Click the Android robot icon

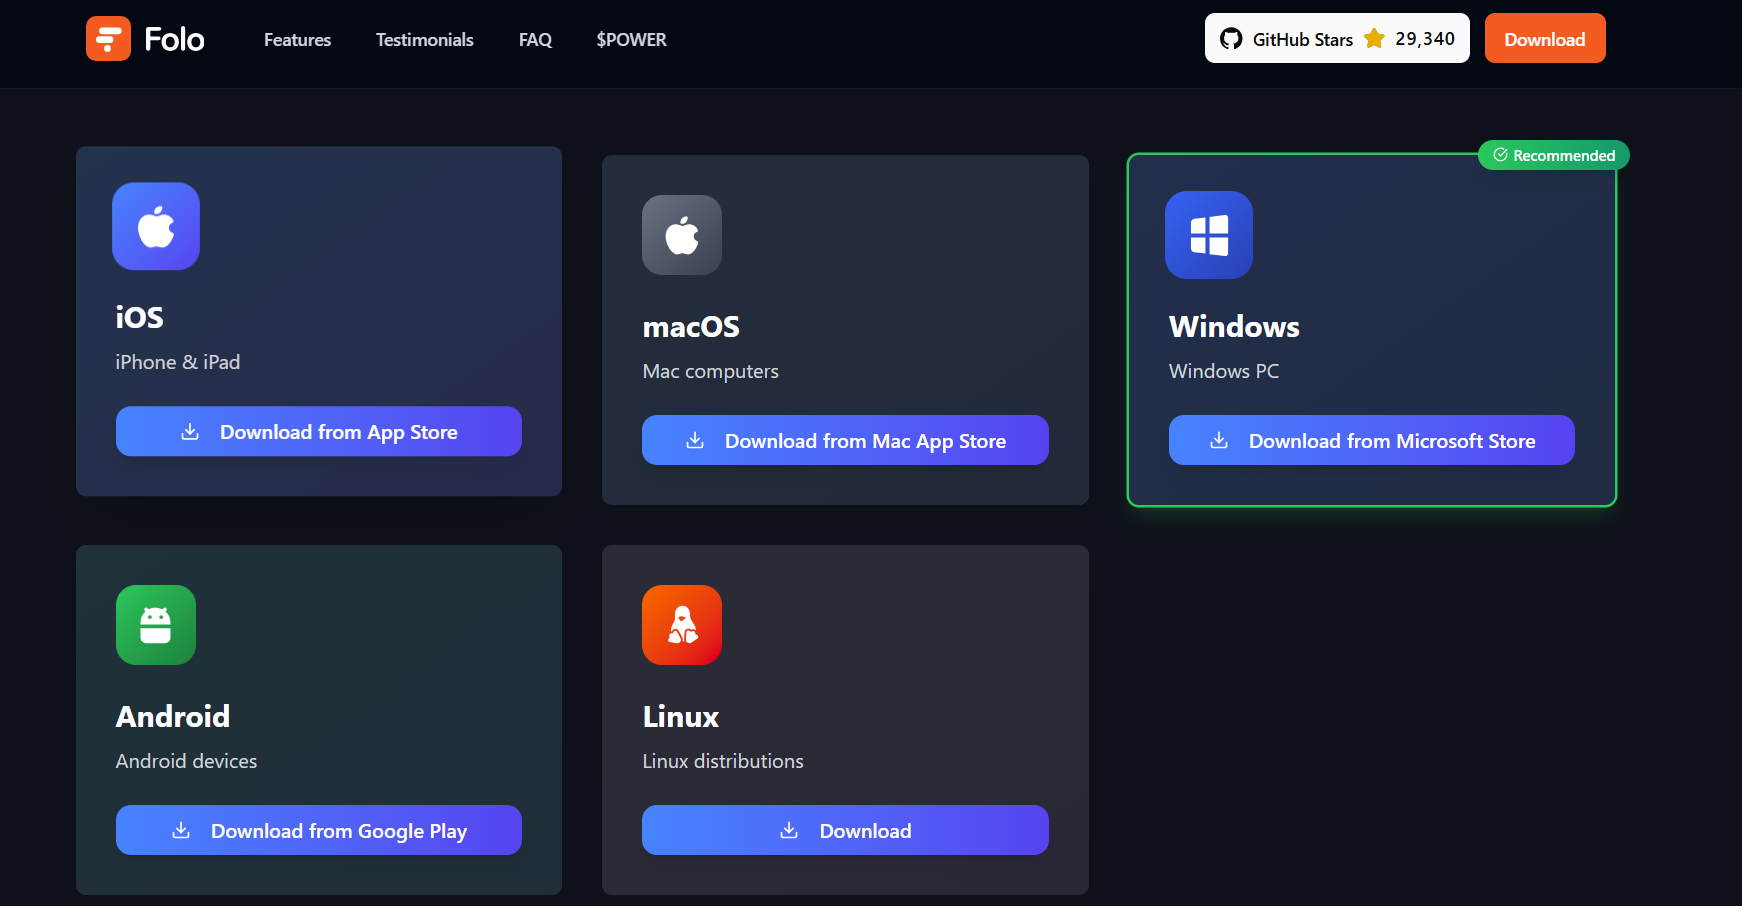(156, 625)
